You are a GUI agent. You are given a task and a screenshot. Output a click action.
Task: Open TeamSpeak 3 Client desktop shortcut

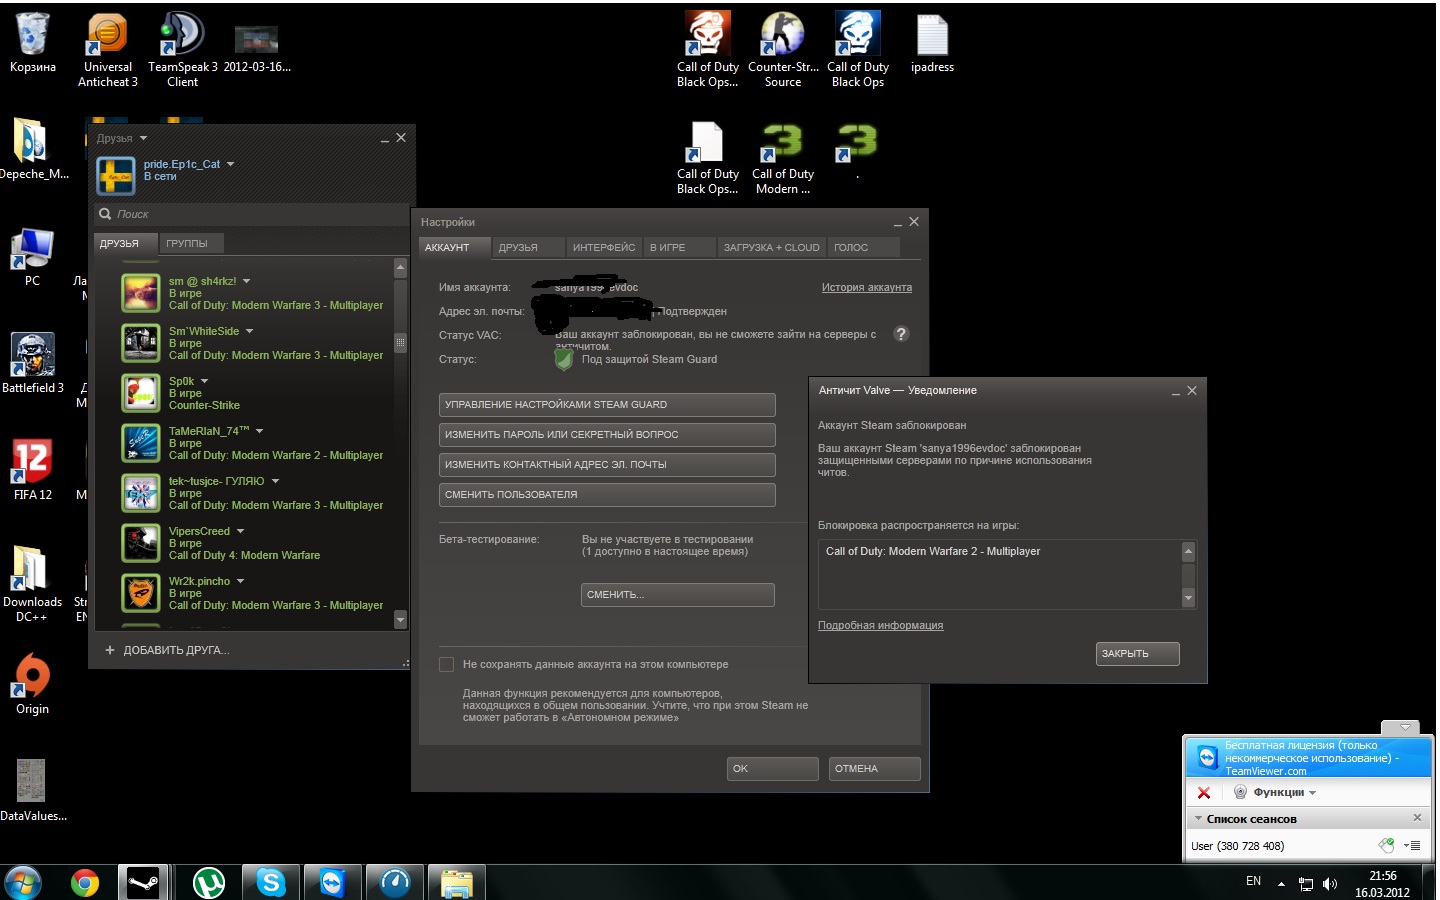click(x=182, y=51)
